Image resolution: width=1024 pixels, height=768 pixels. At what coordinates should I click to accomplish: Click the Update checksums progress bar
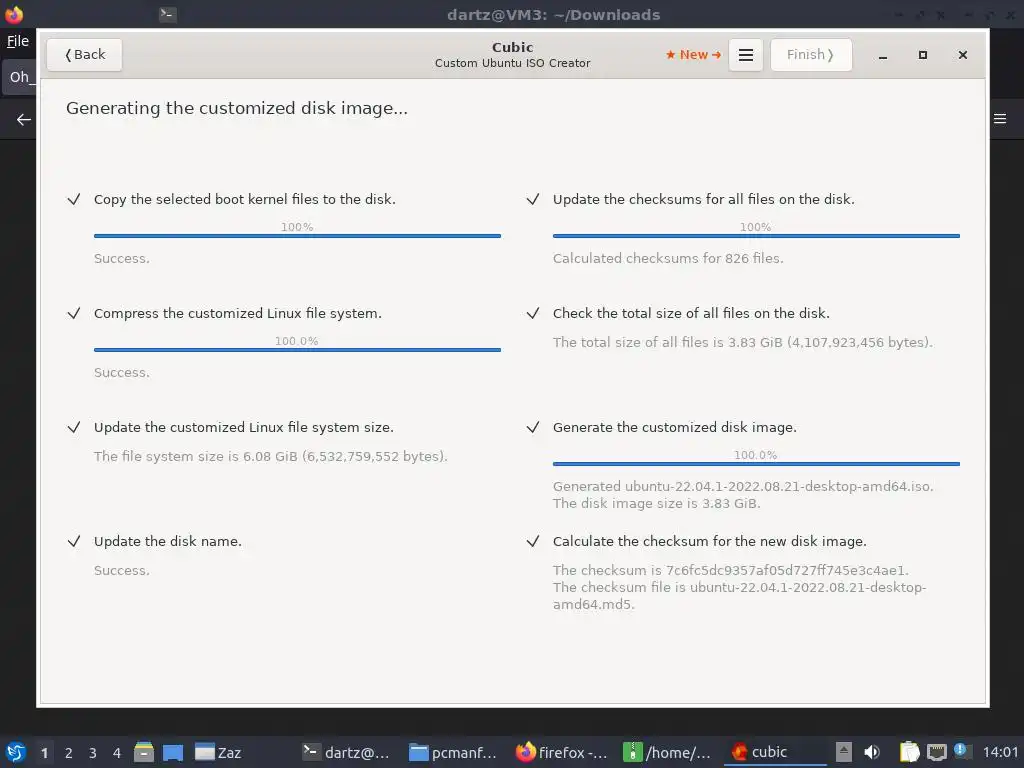(x=756, y=236)
